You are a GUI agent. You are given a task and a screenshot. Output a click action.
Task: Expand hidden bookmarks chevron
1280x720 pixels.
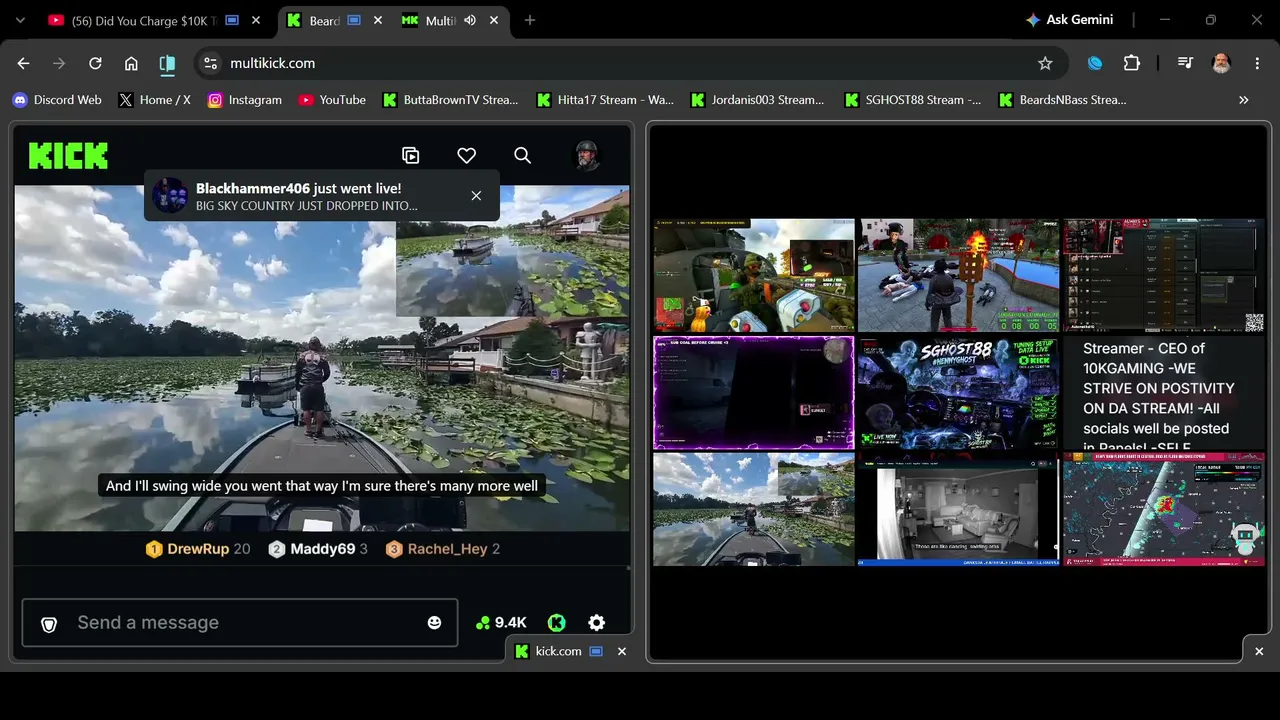click(x=1243, y=100)
